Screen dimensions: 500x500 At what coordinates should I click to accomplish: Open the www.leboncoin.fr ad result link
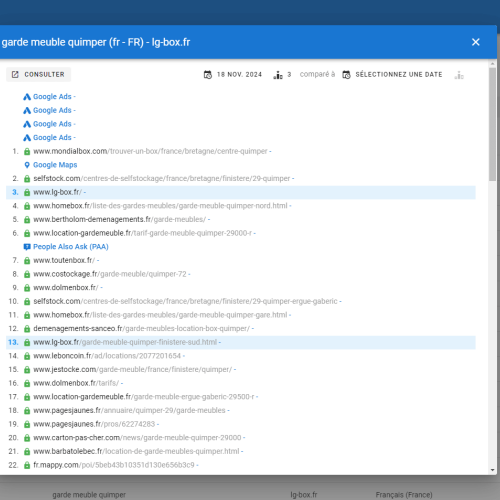coord(107,356)
